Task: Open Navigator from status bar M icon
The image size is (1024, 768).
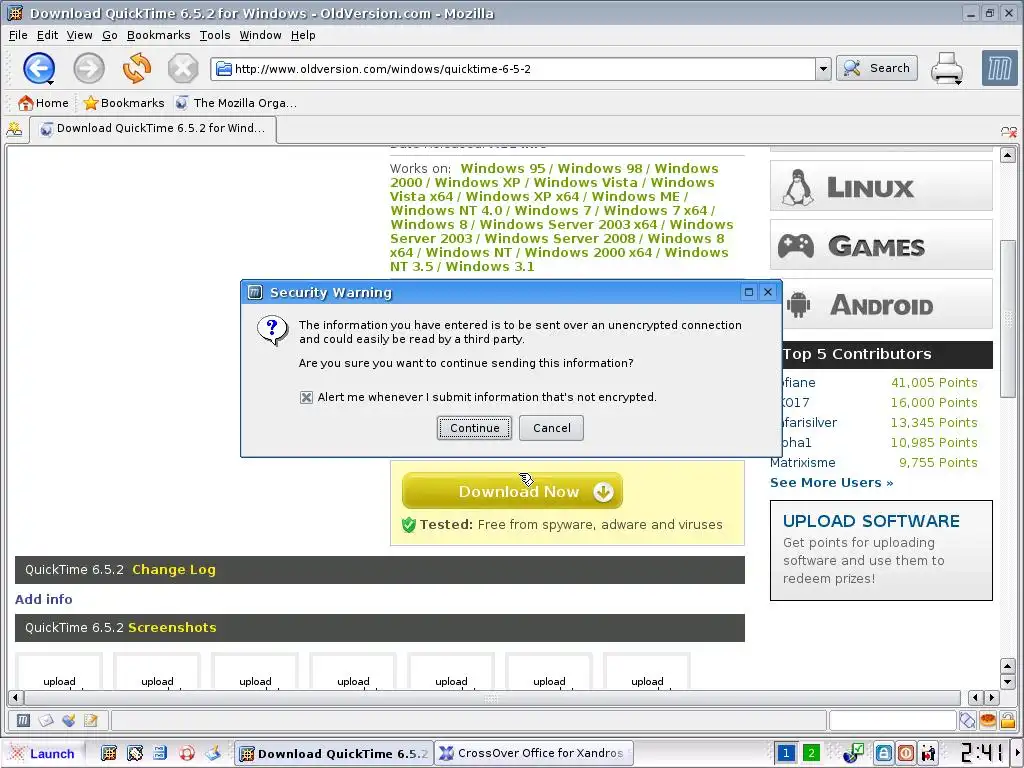Action: click(23, 720)
